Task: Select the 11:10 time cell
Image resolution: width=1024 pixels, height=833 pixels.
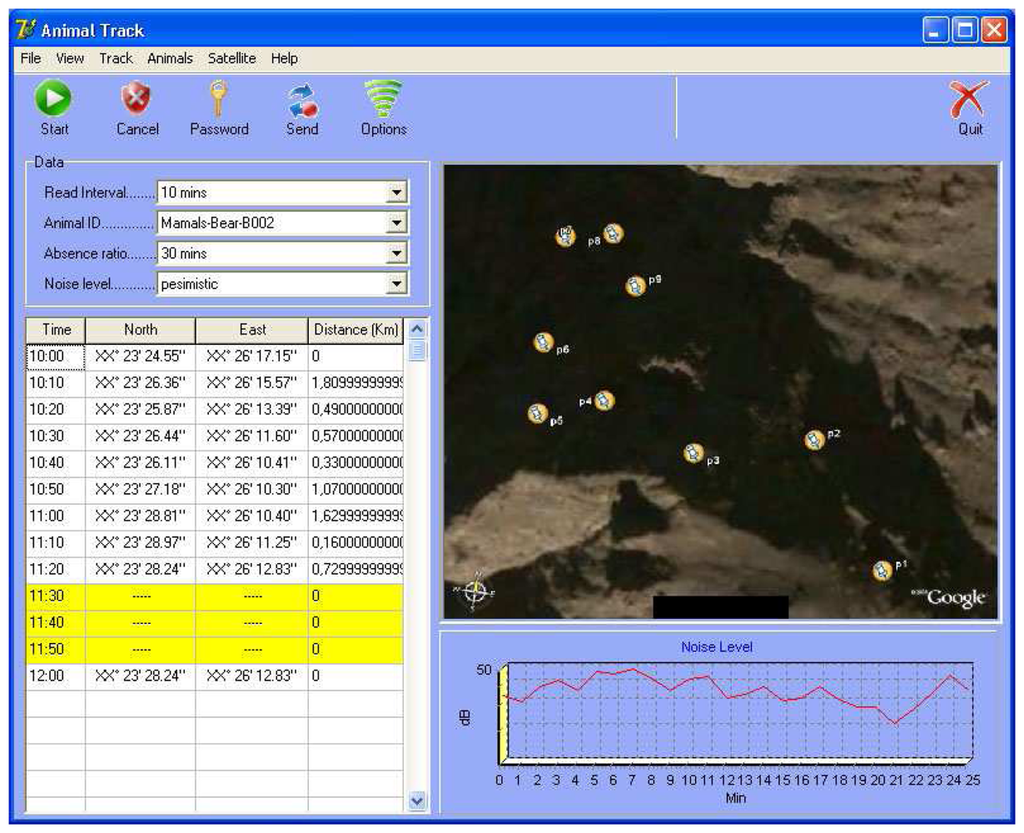Action: point(56,542)
